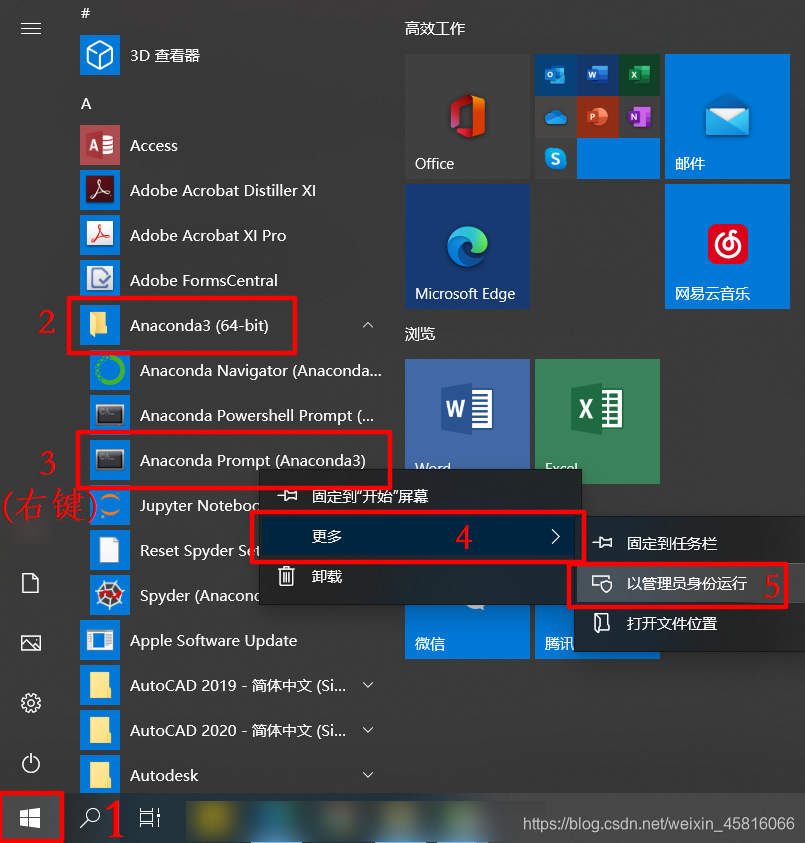Screen dimensions: 805x843
Task: Click the 高效工作 group header
Action: point(434,28)
